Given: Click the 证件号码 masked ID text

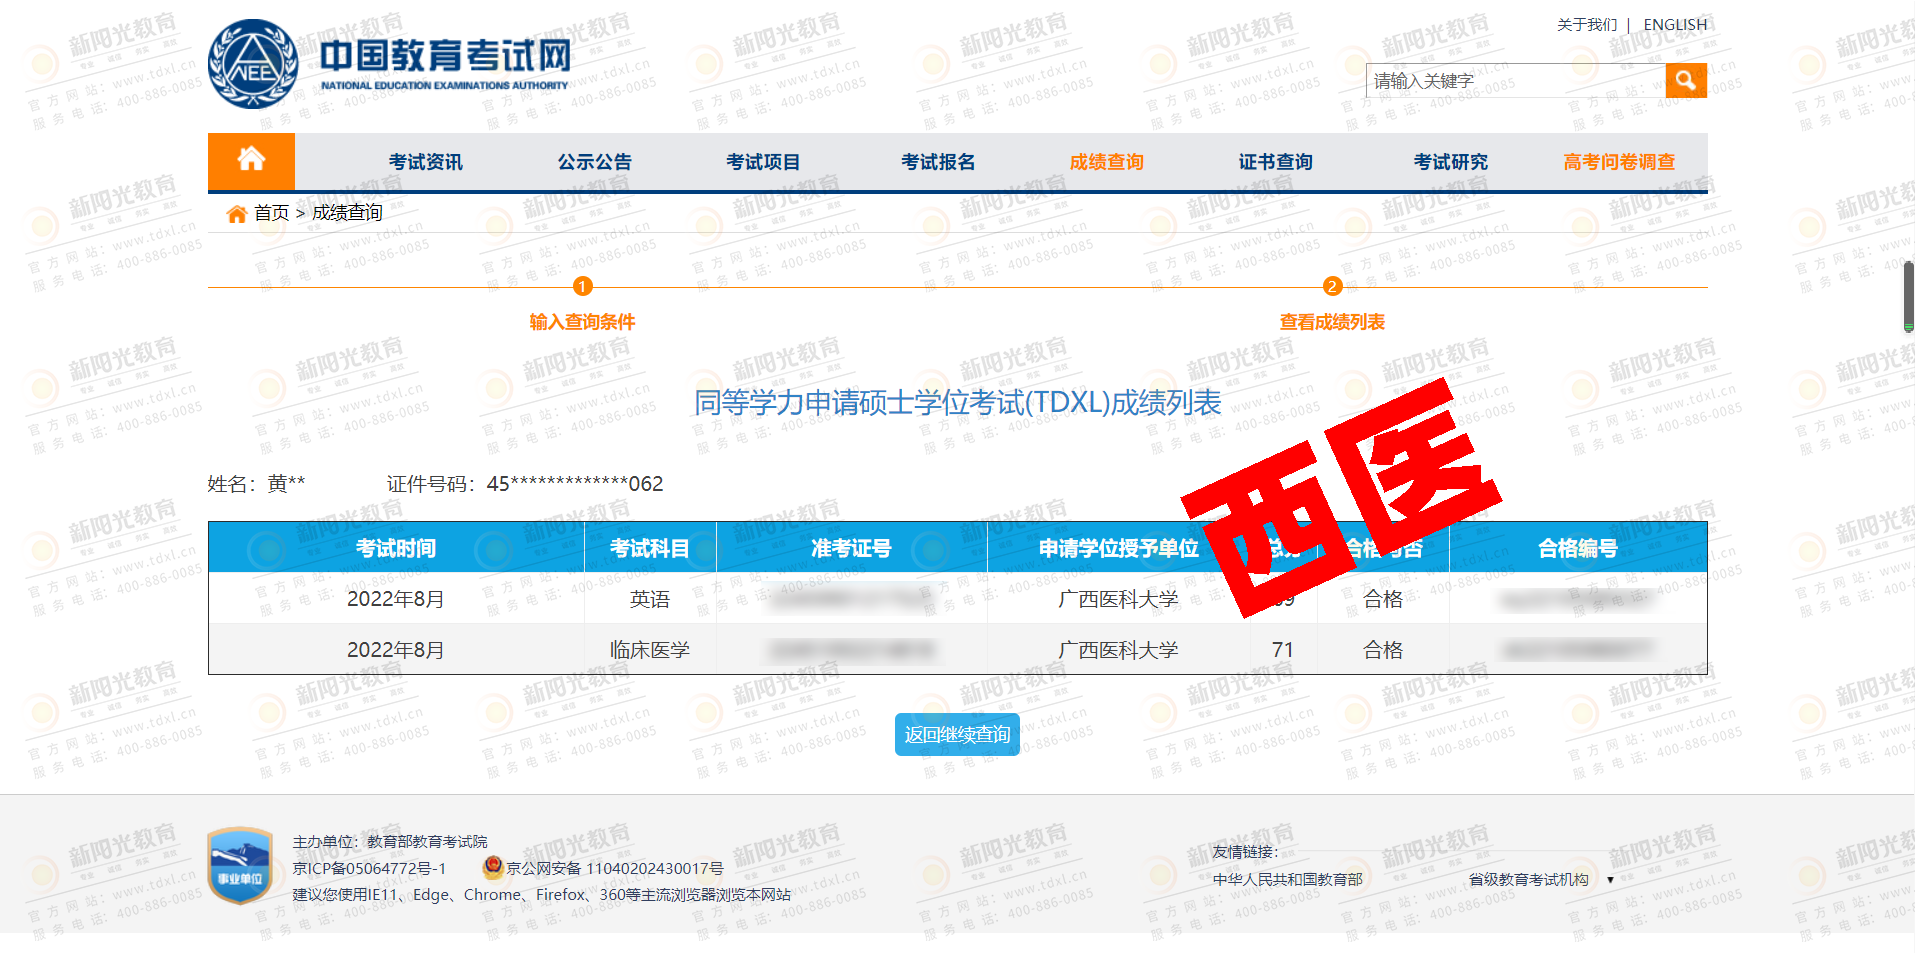Looking at the screenshot, I should pyautogui.click(x=525, y=484).
